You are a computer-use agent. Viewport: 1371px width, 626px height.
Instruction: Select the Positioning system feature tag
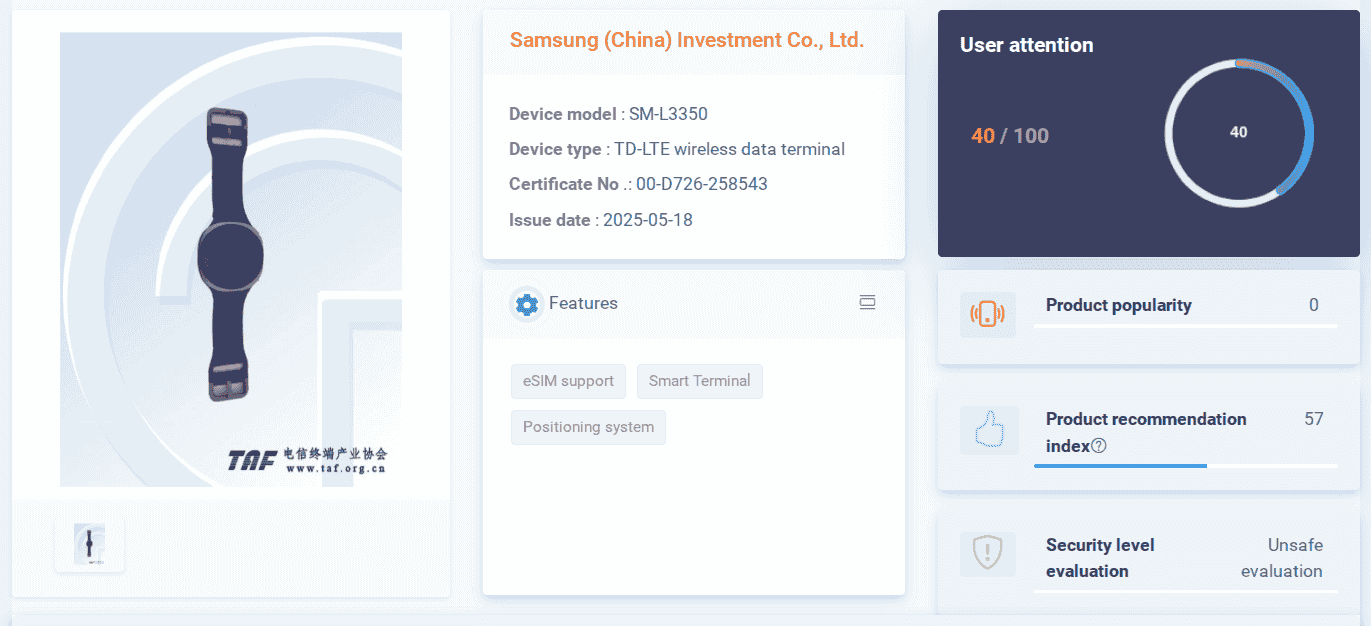(588, 427)
